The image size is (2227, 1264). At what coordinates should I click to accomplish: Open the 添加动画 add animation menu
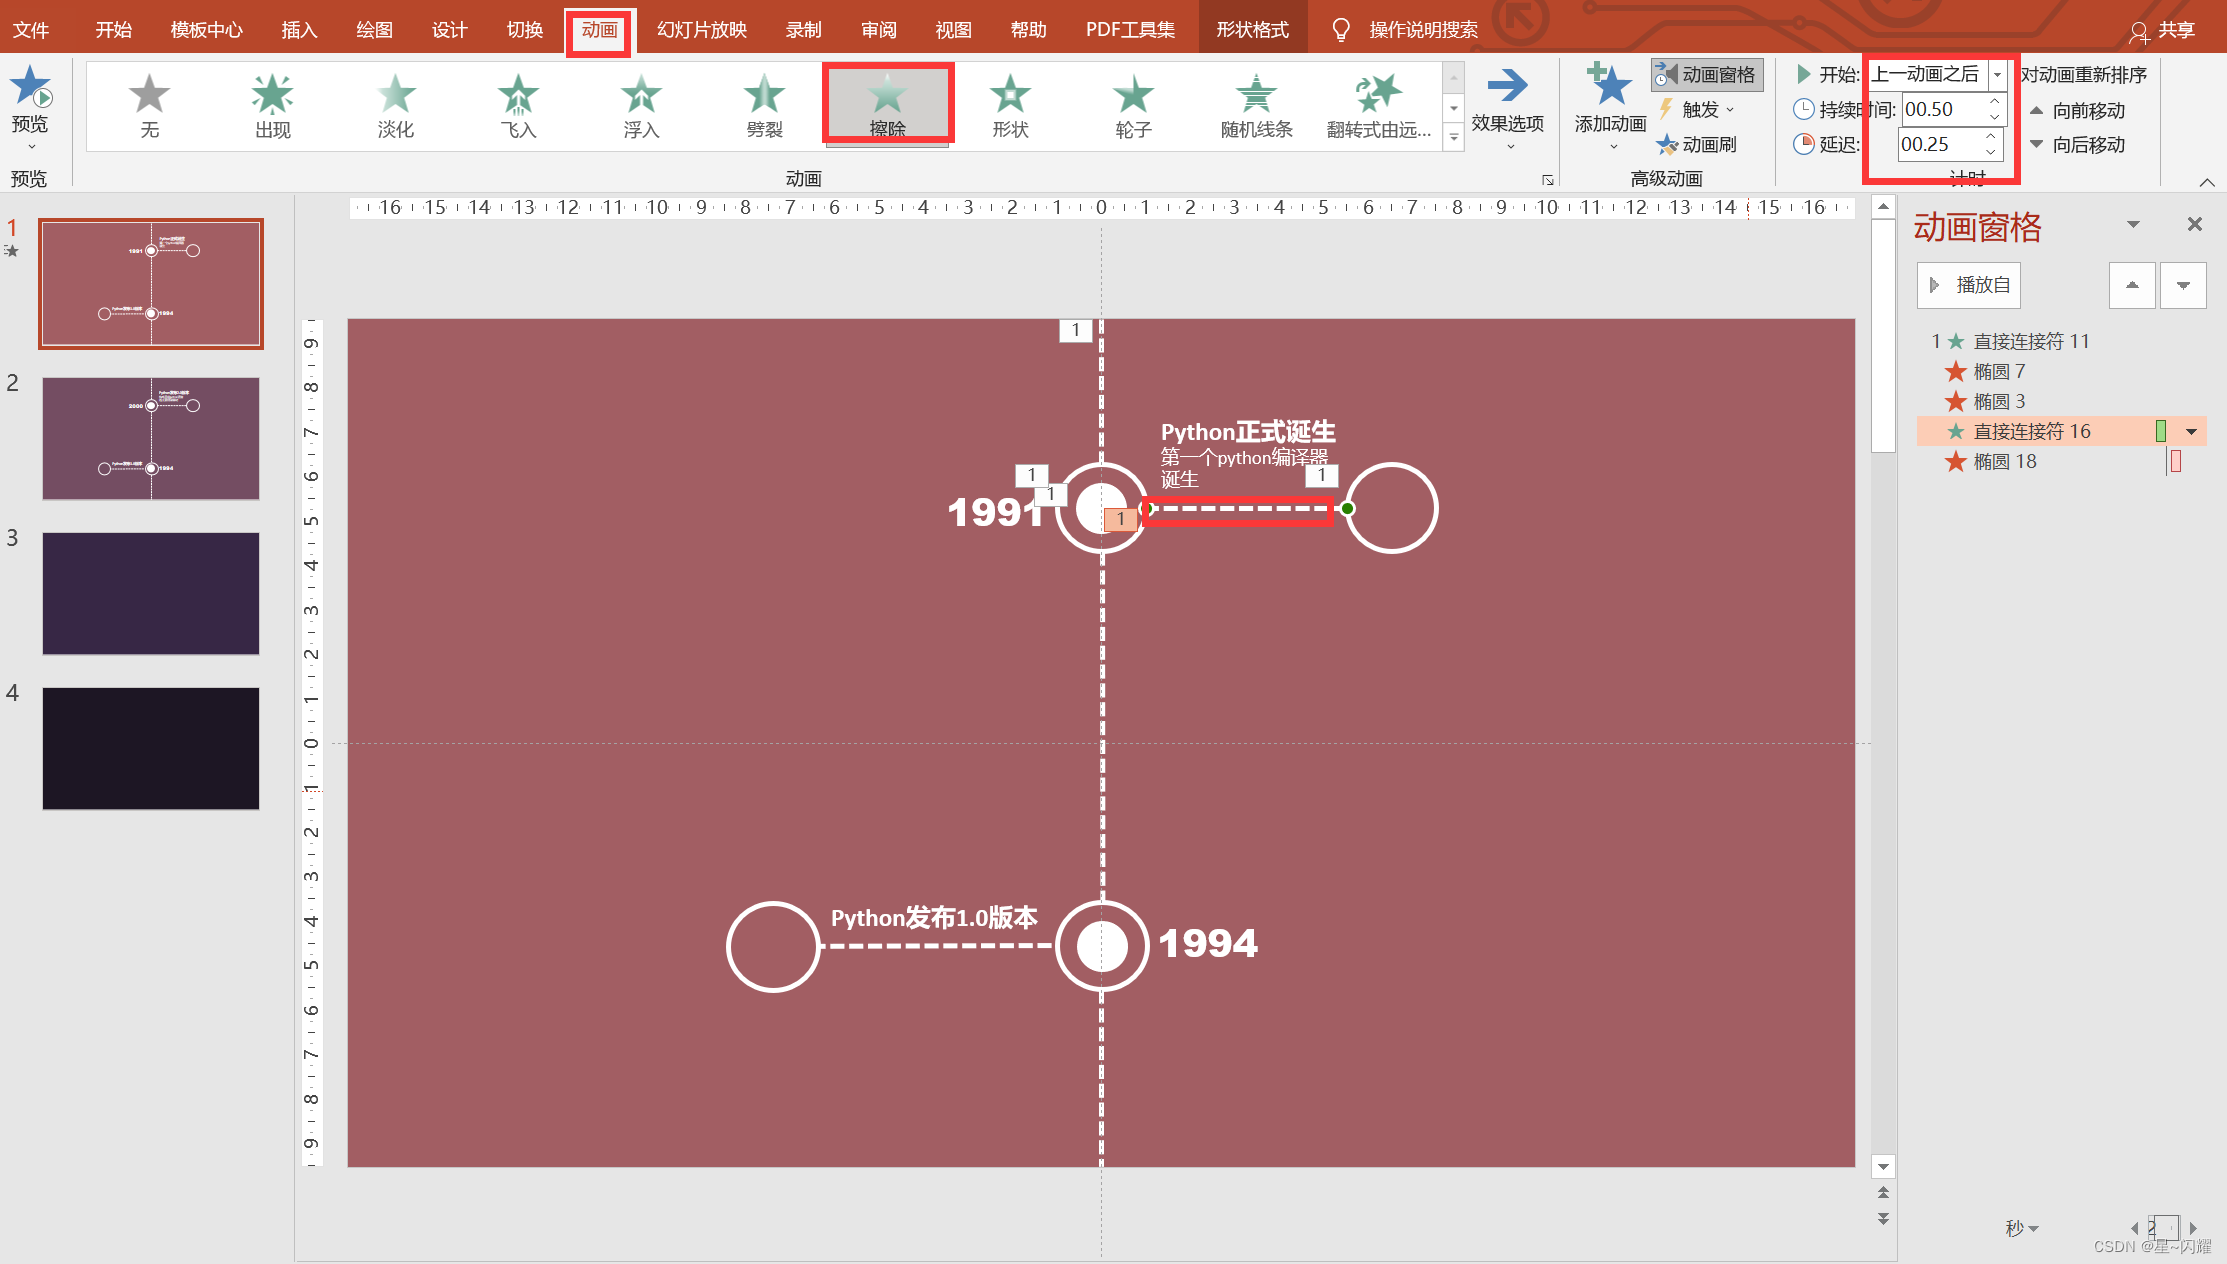1610,108
